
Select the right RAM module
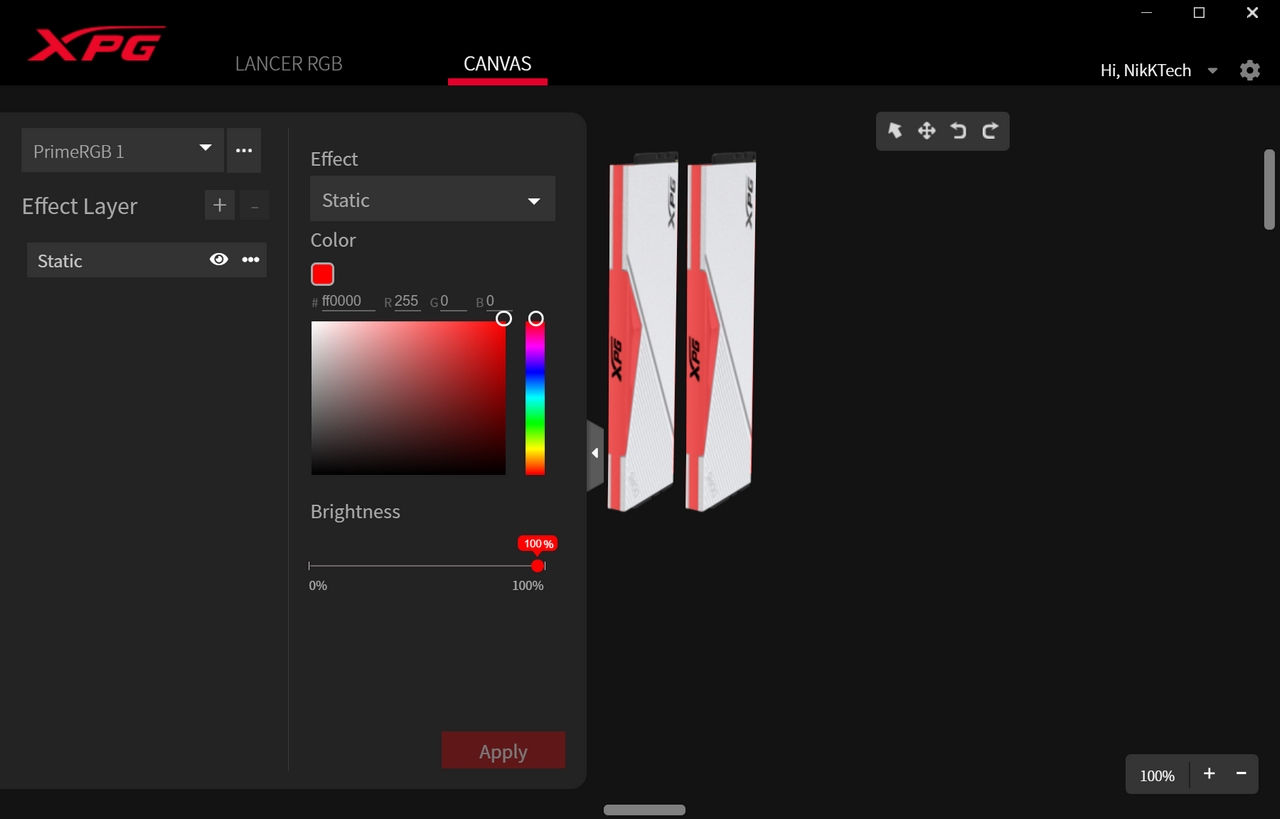pos(720,332)
